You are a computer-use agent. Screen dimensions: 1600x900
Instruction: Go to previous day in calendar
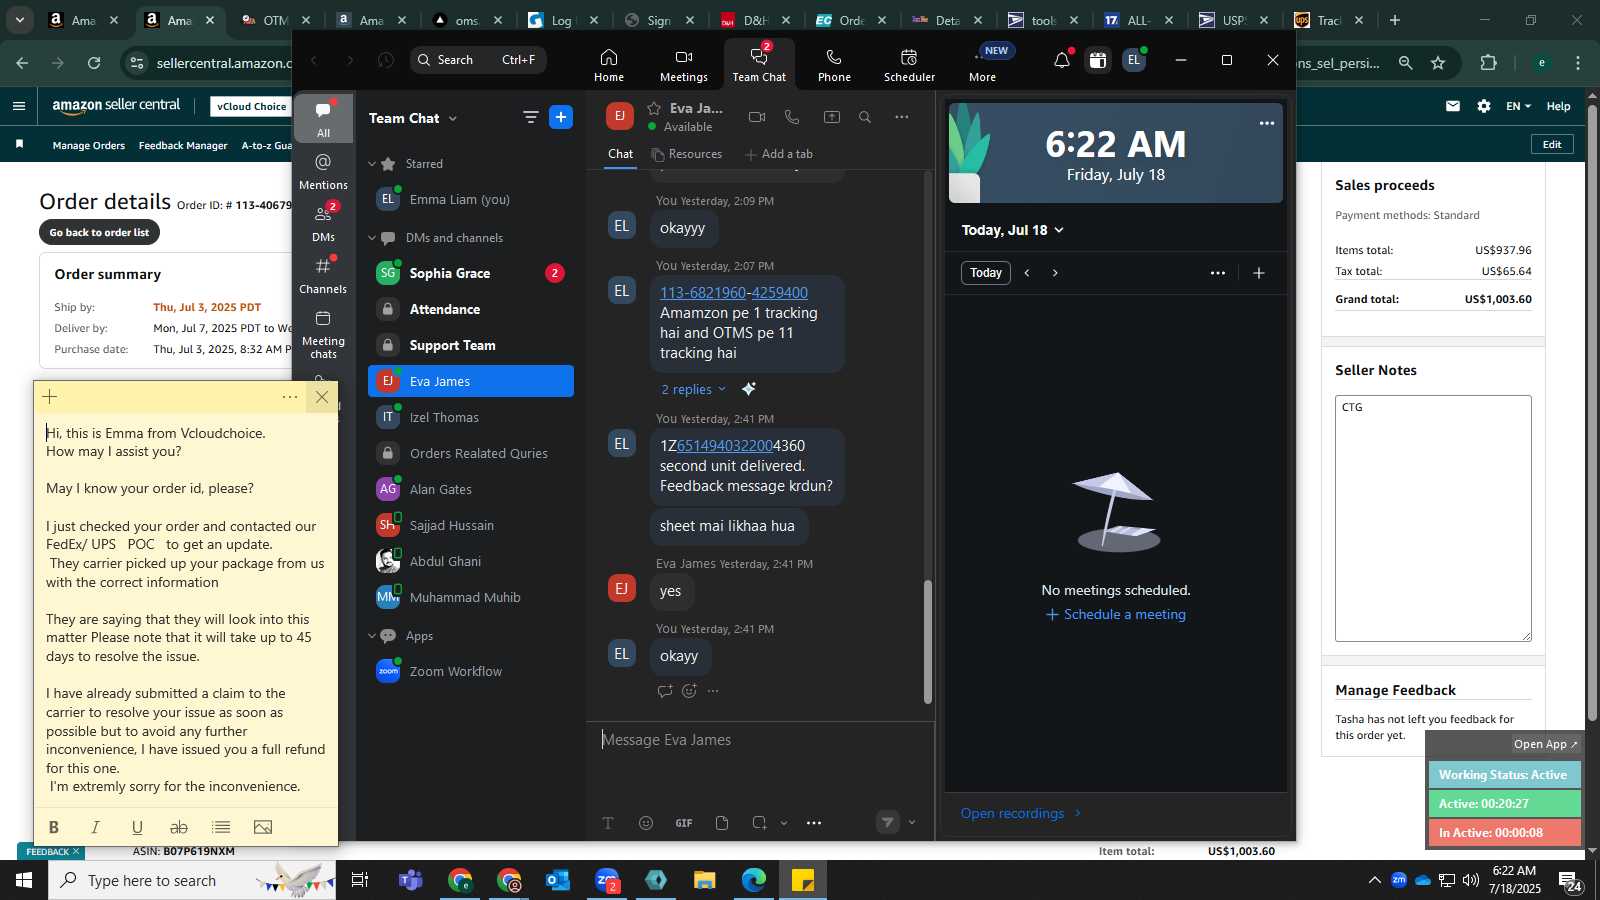pyautogui.click(x=1027, y=273)
